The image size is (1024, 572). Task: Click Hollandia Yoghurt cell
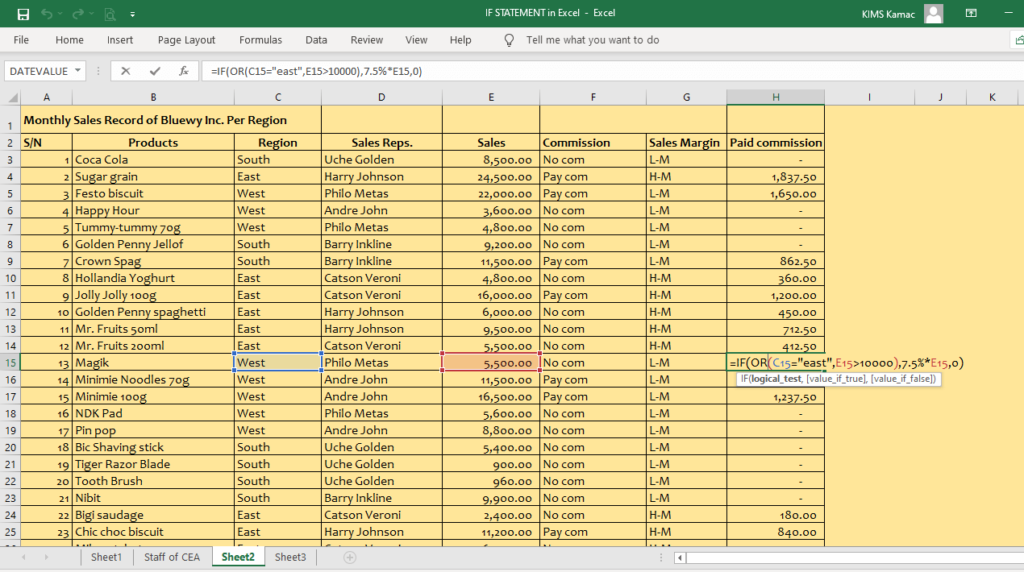[153, 278]
